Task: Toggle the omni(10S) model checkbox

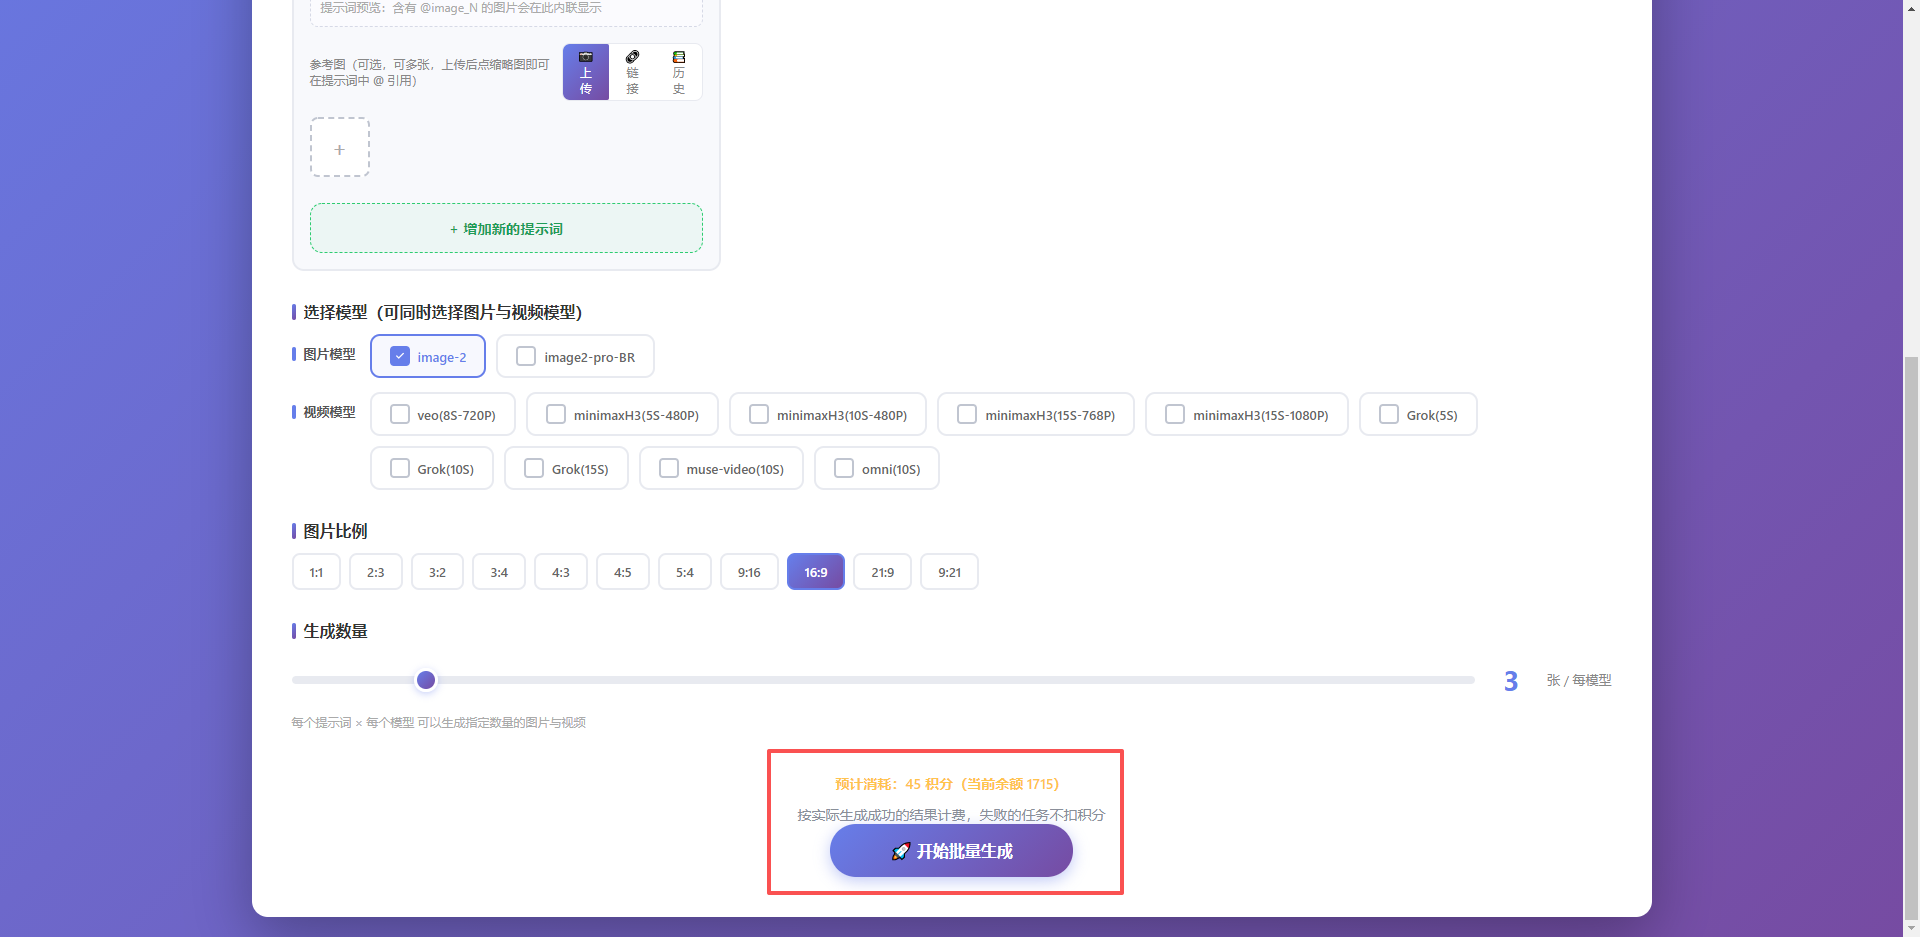Action: pyautogui.click(x=844, y=468)
